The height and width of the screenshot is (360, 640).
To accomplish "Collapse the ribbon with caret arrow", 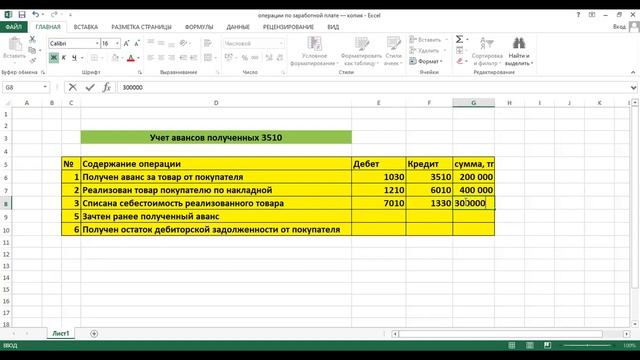I will tap(633, 72).
